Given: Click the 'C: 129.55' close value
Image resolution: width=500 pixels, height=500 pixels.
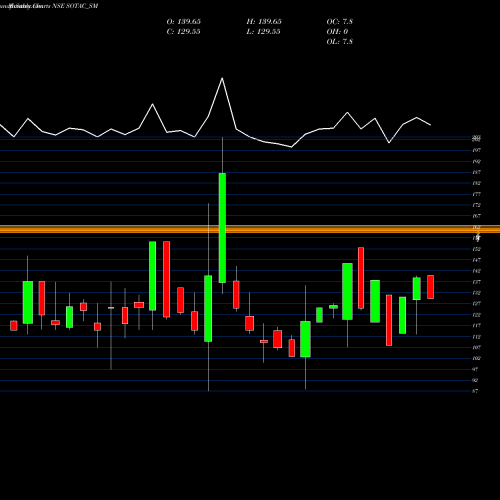Looking at the screenshot, I should [x=184, y=32].
